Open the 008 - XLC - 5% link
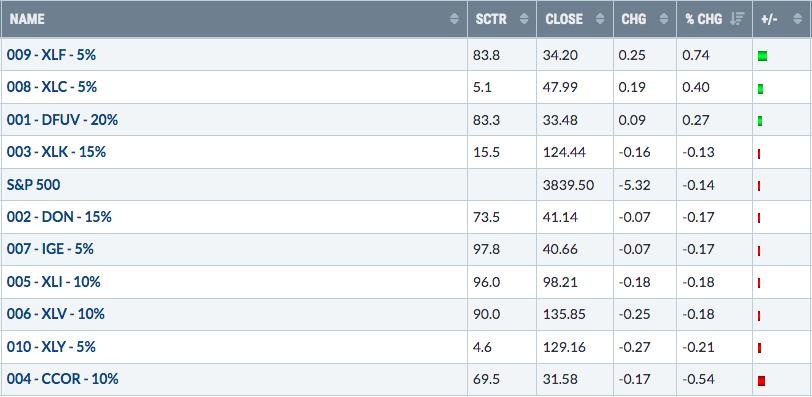Image resolution: width=812 pixels, height=397 pixels. (x=52, y=87)
